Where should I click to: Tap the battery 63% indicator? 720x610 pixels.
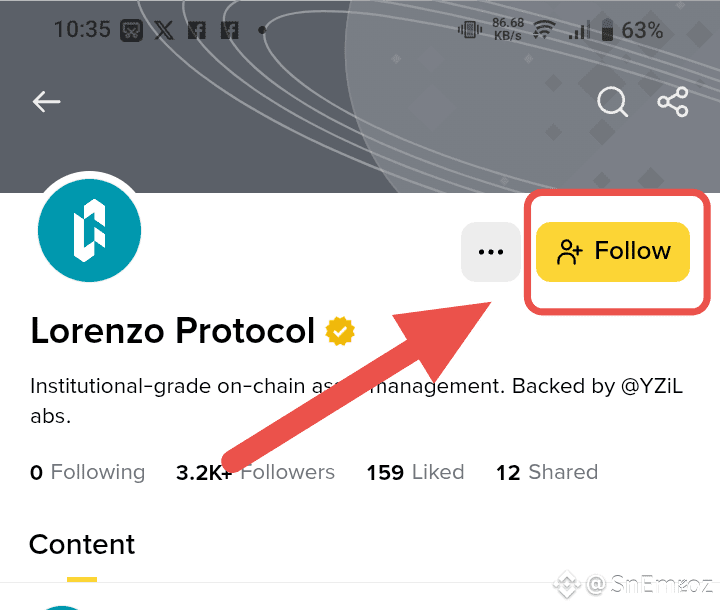click(631, 30)
